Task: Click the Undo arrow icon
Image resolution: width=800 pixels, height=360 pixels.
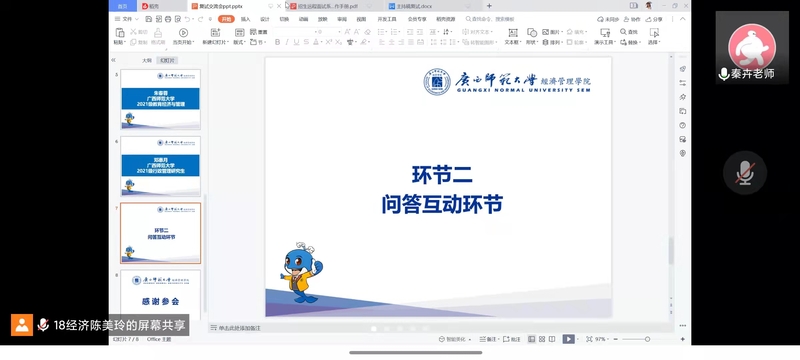Action: (188, 19)
